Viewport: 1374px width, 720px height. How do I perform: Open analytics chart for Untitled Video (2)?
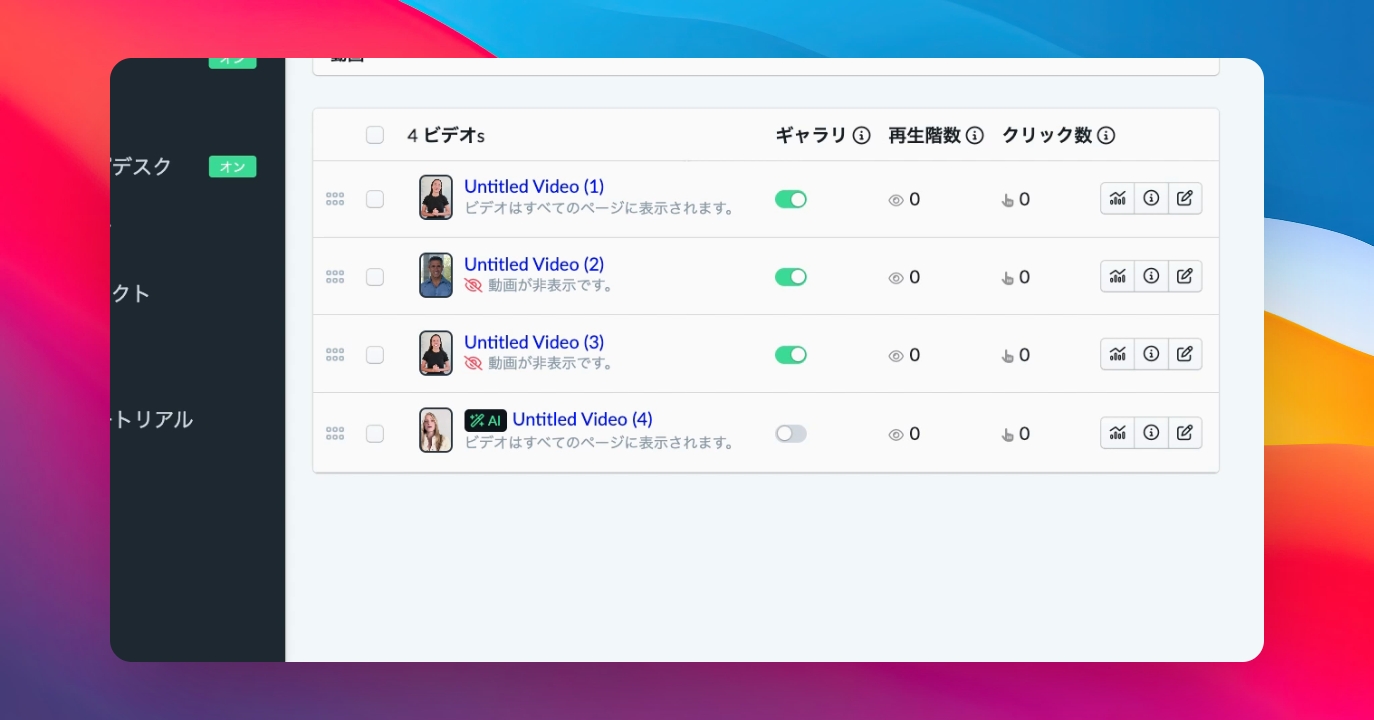[x=1118, y=276]
